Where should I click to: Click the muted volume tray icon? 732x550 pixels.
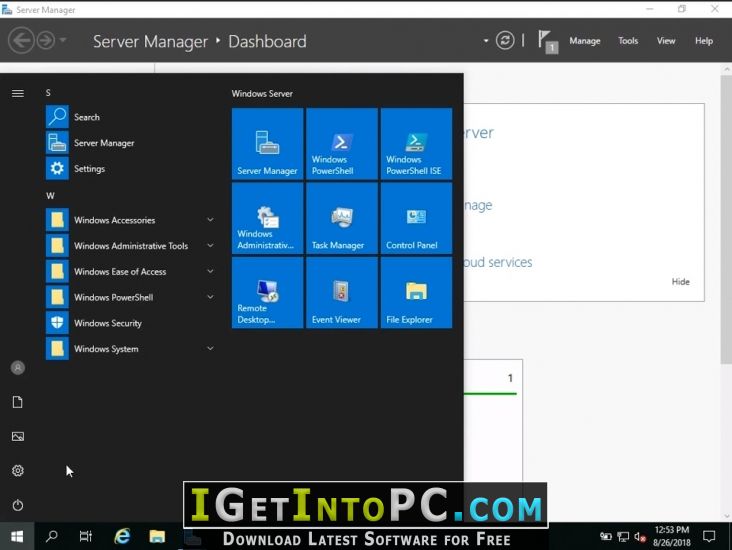(640, 537)
